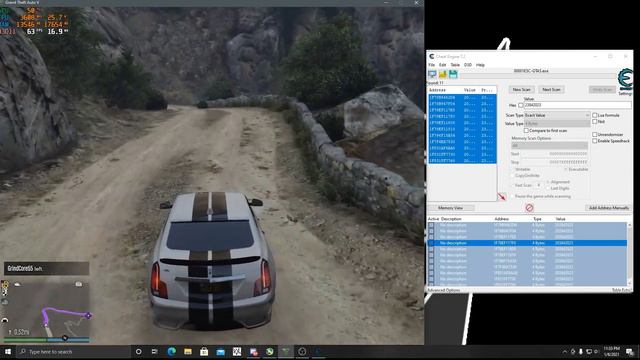Click the address list vertical scrollbar
This screenshot has height=360, width=640.
pos(629,254)
